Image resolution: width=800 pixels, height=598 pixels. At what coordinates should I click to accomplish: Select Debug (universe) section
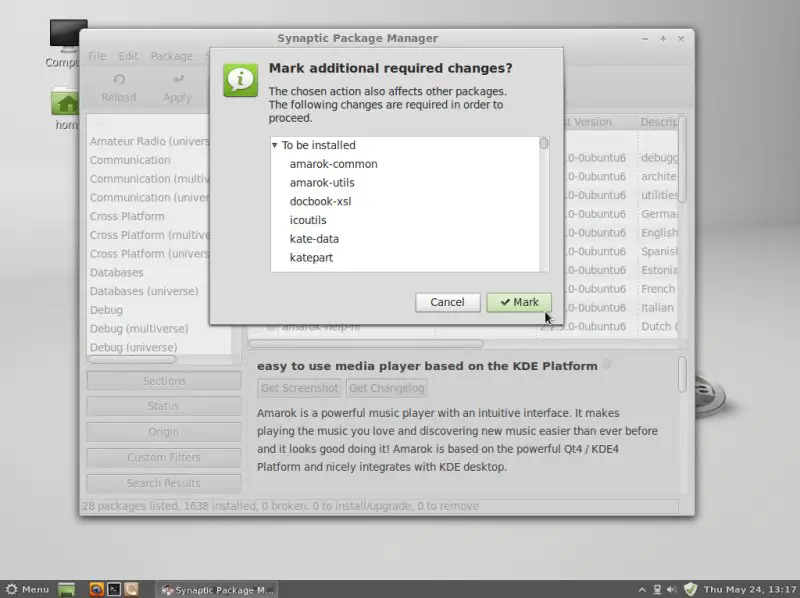(x=134, y=347)
